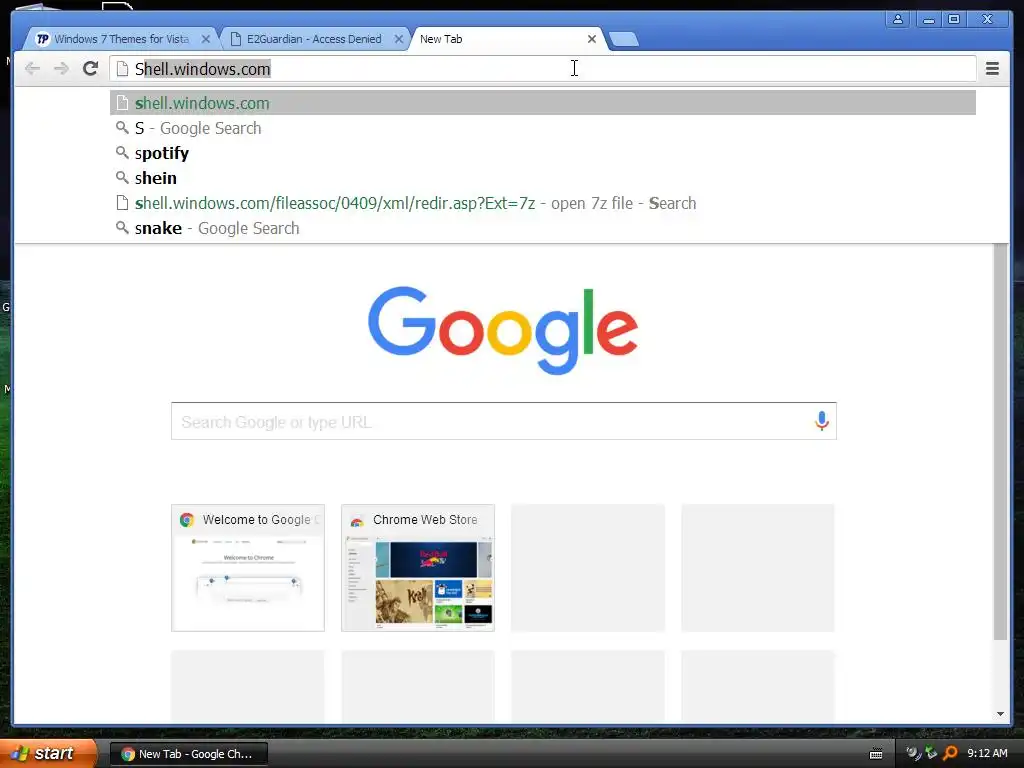Viewport: 1024px width, 768px height.
Task: Click the taskbar clock showing 9:12 AM
Action: [x=987, y=754]
